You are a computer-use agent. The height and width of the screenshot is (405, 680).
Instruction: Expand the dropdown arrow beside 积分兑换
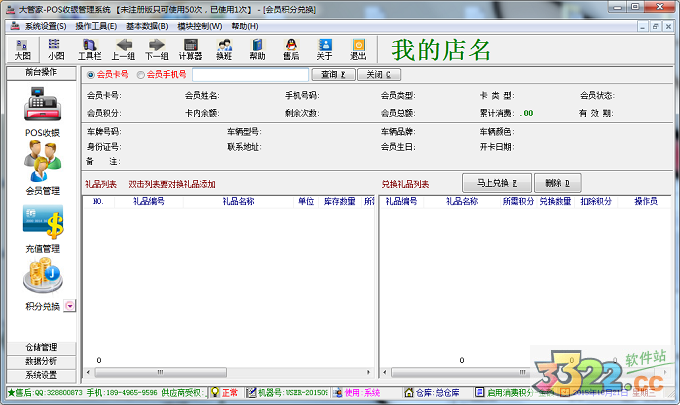point(70,306)
